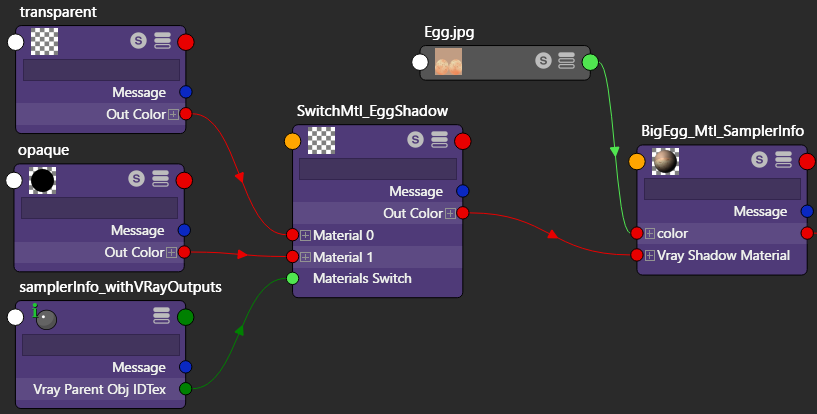
Task: Click filter field on opaque node
Action: point(100,208)
